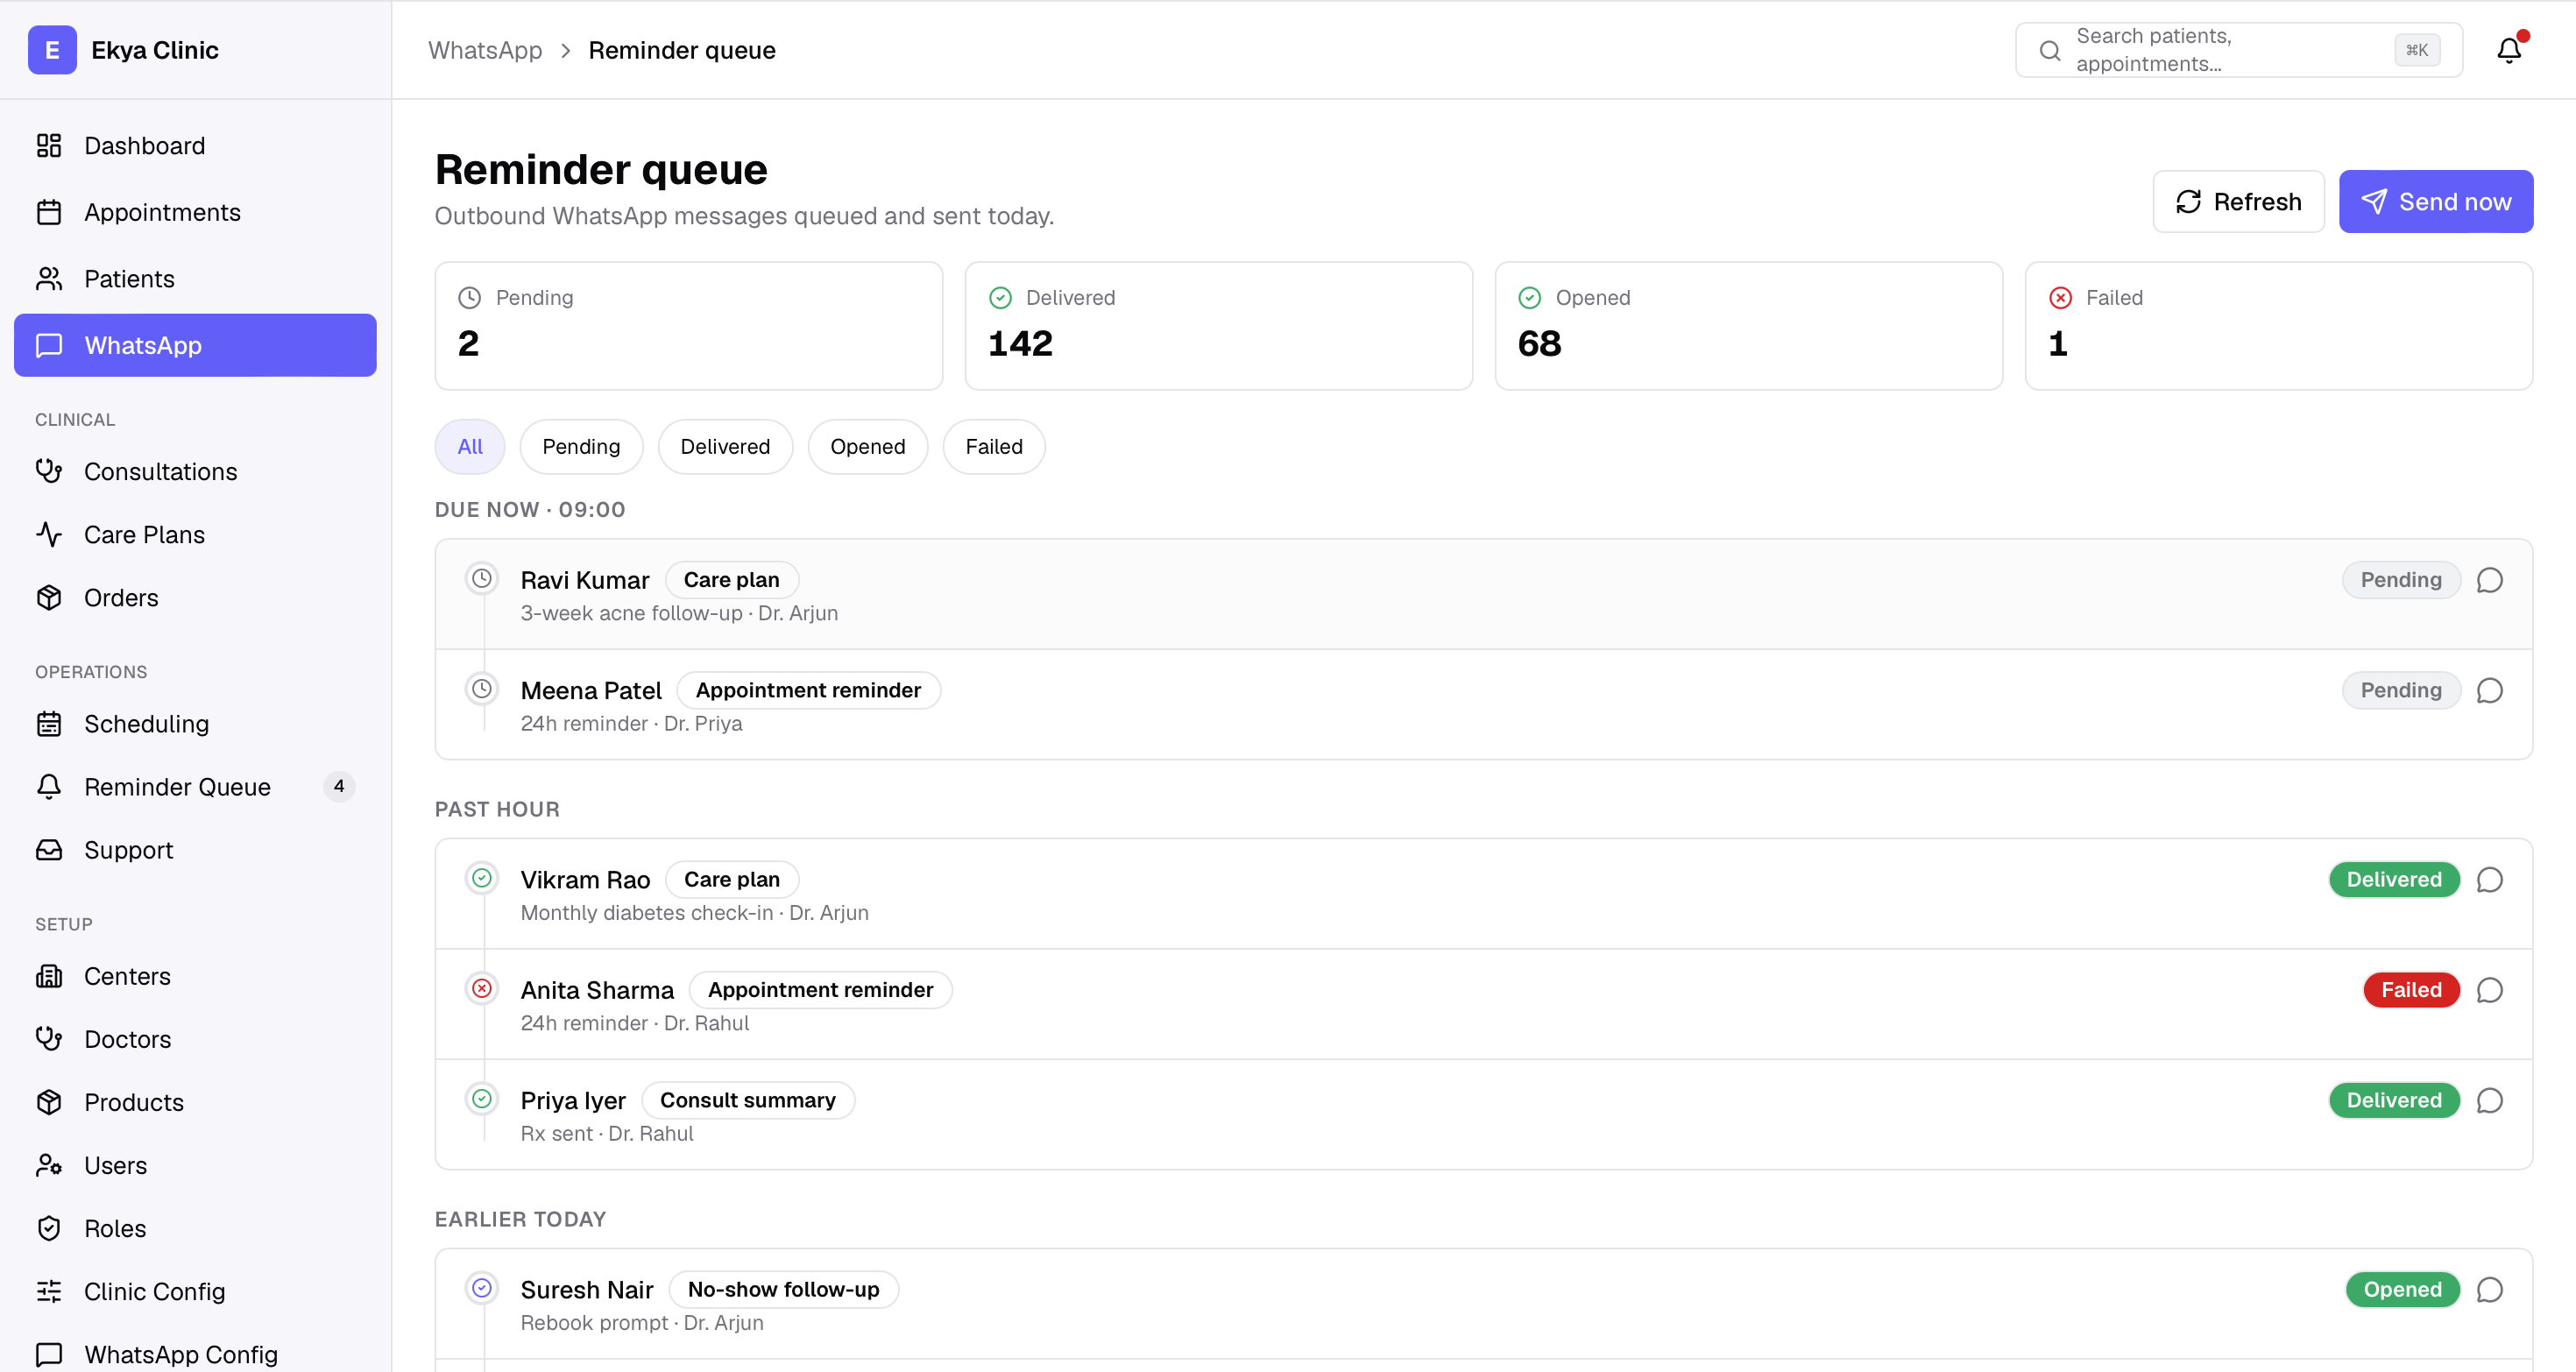Select the Consultations stethoscope icon

tap(50, 471)
